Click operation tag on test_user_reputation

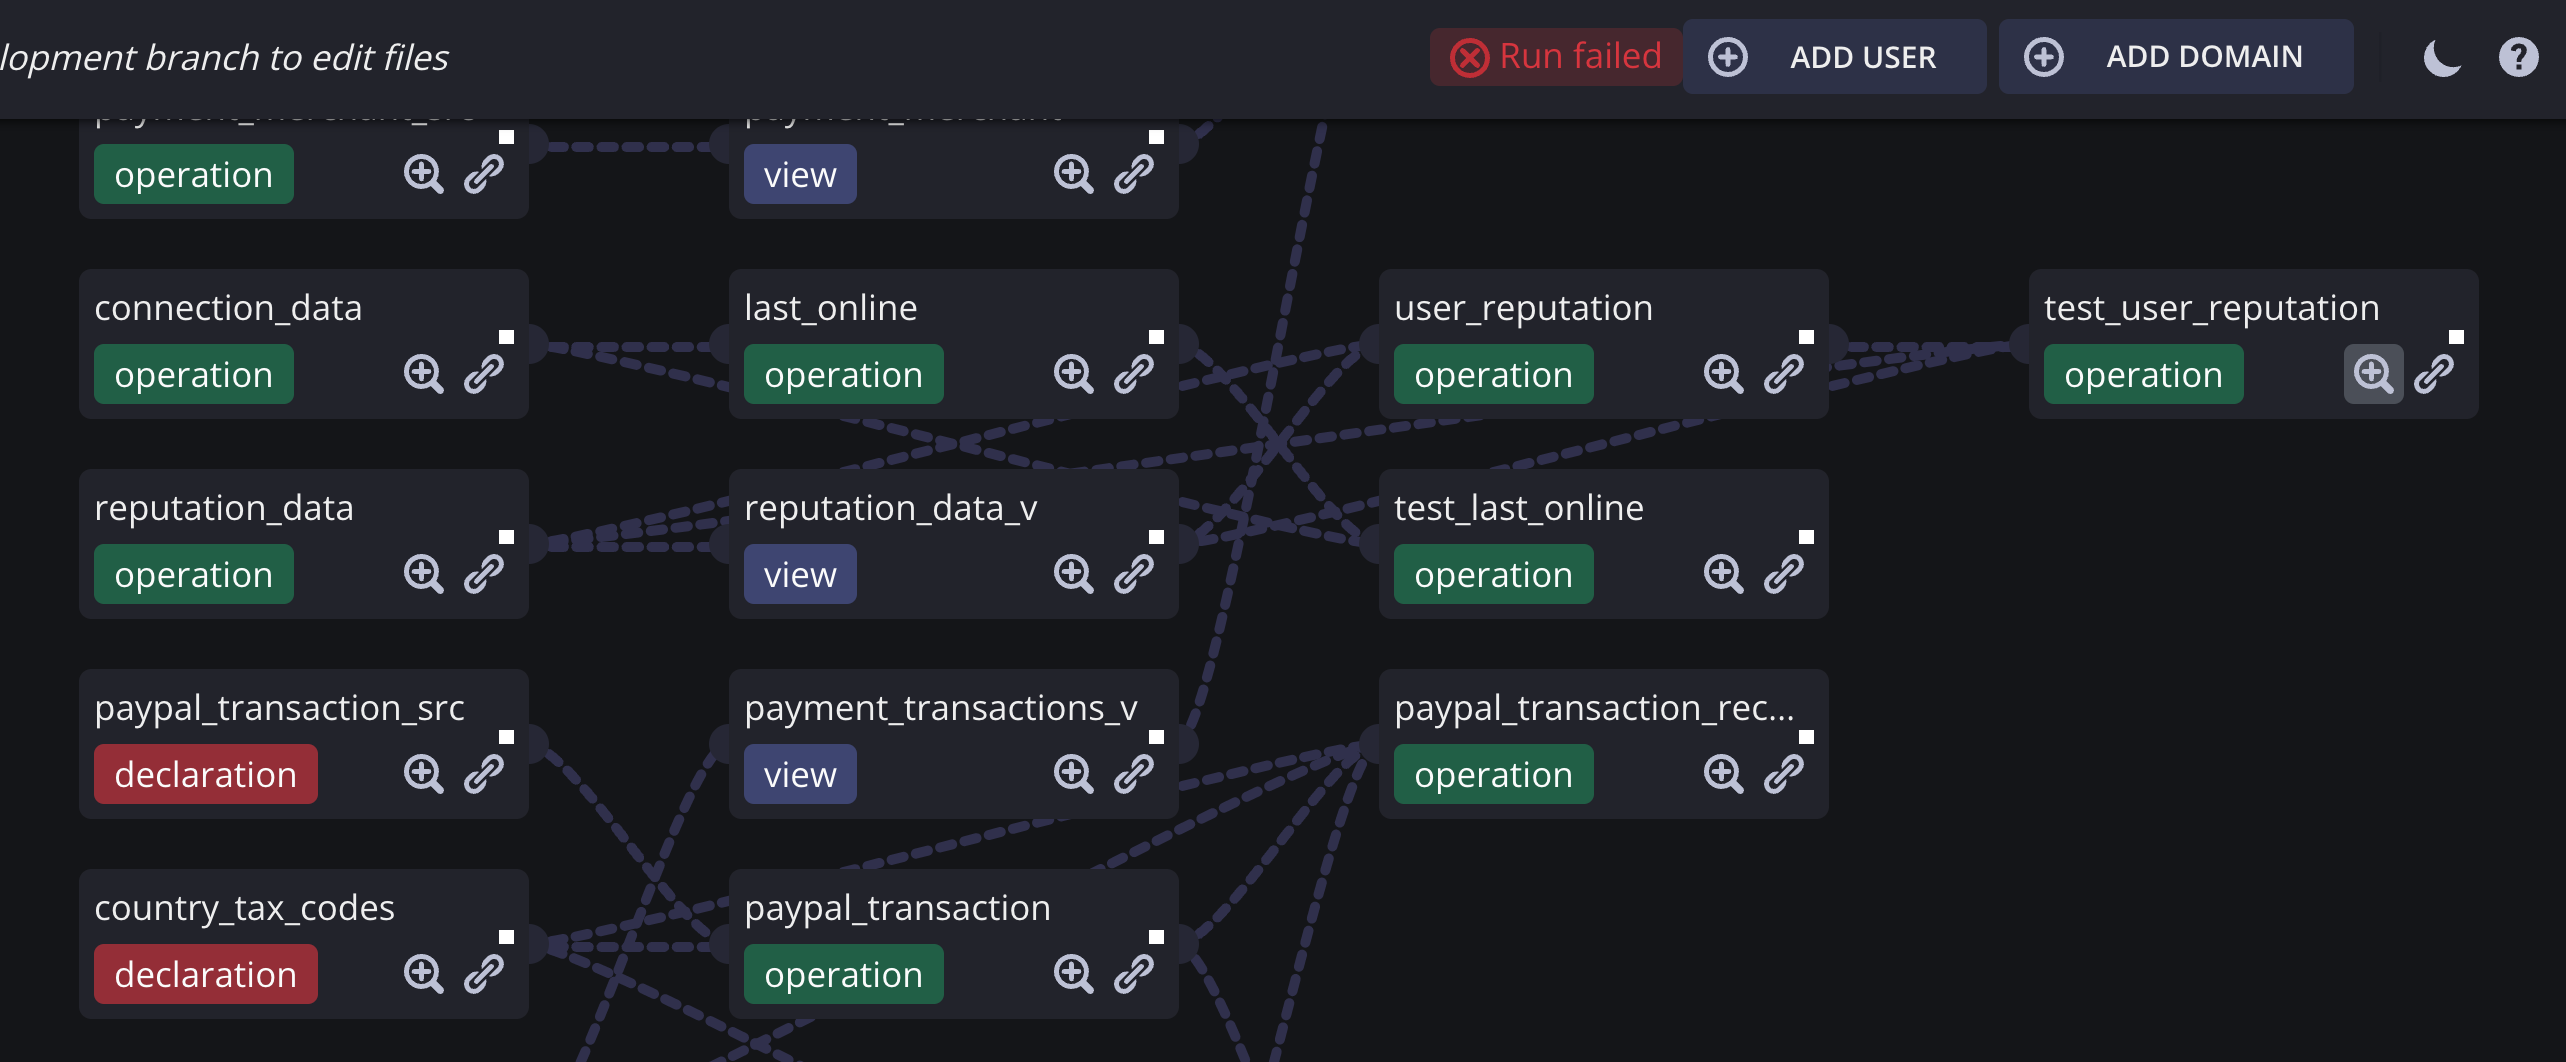coord(2143,374)
